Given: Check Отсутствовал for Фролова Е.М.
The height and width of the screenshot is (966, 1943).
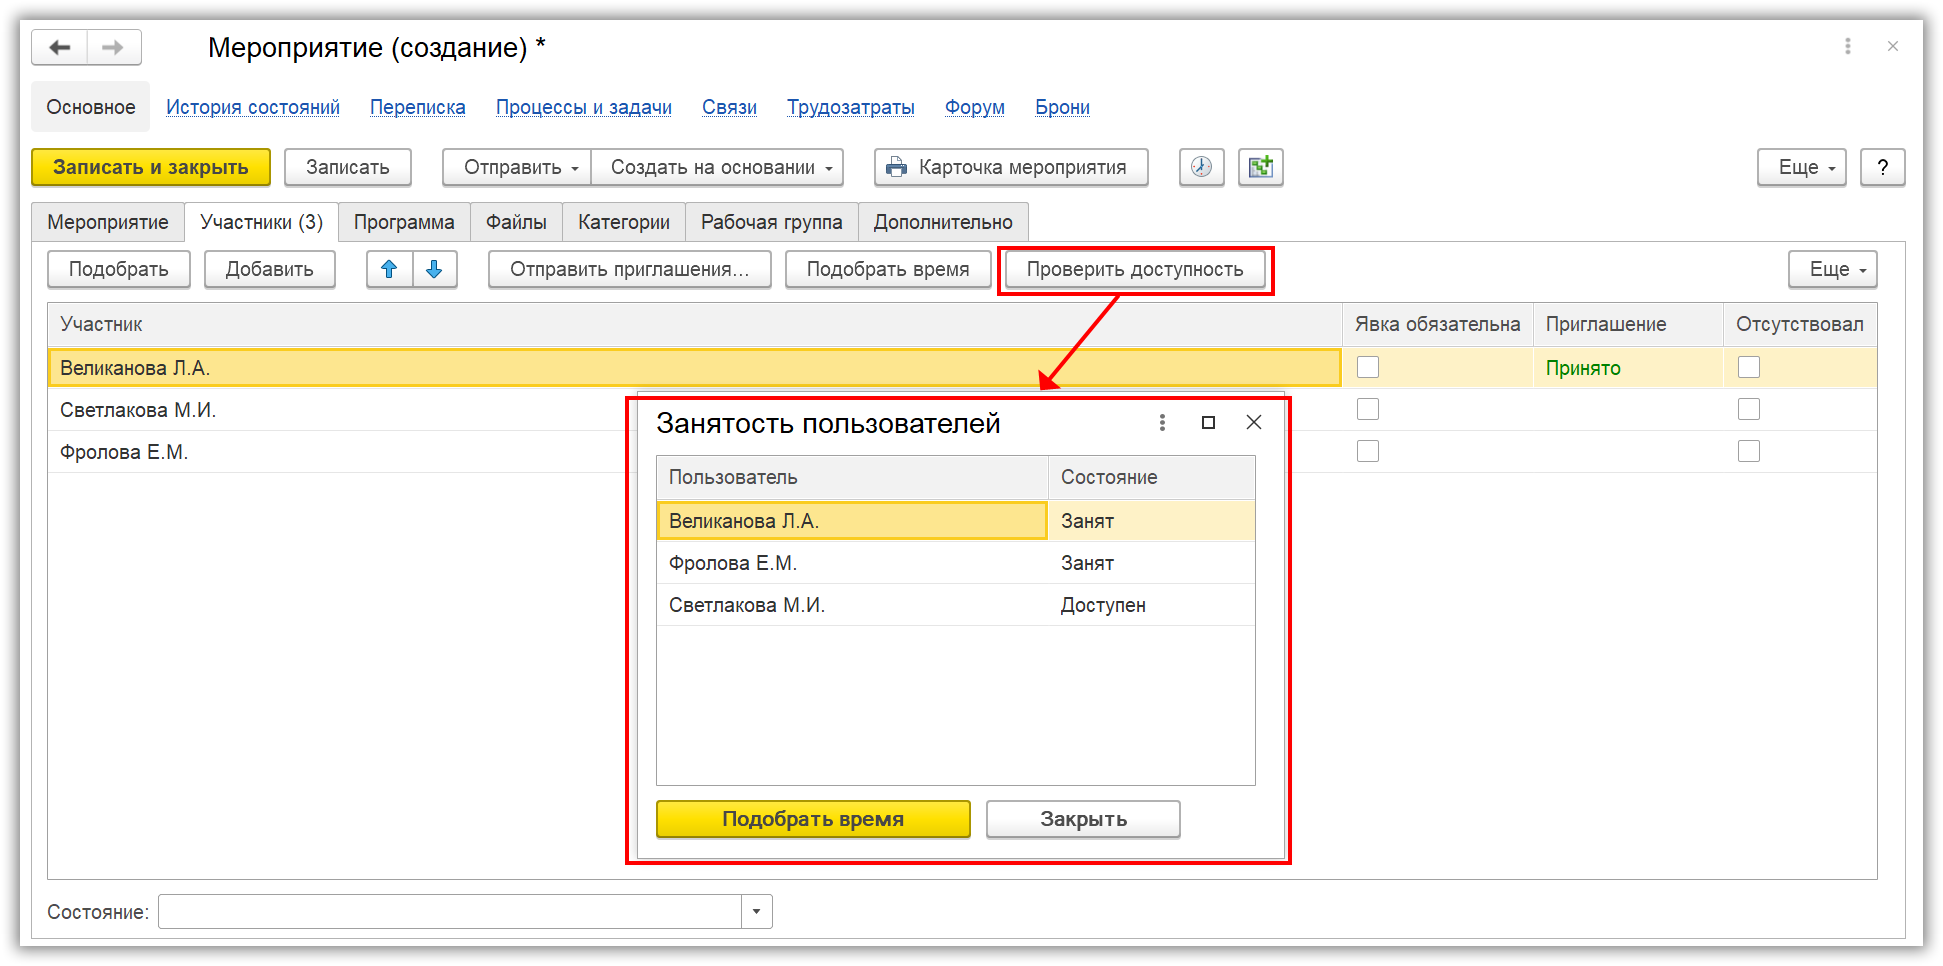Looking at the screenshot, I should tap(1748, 451).
